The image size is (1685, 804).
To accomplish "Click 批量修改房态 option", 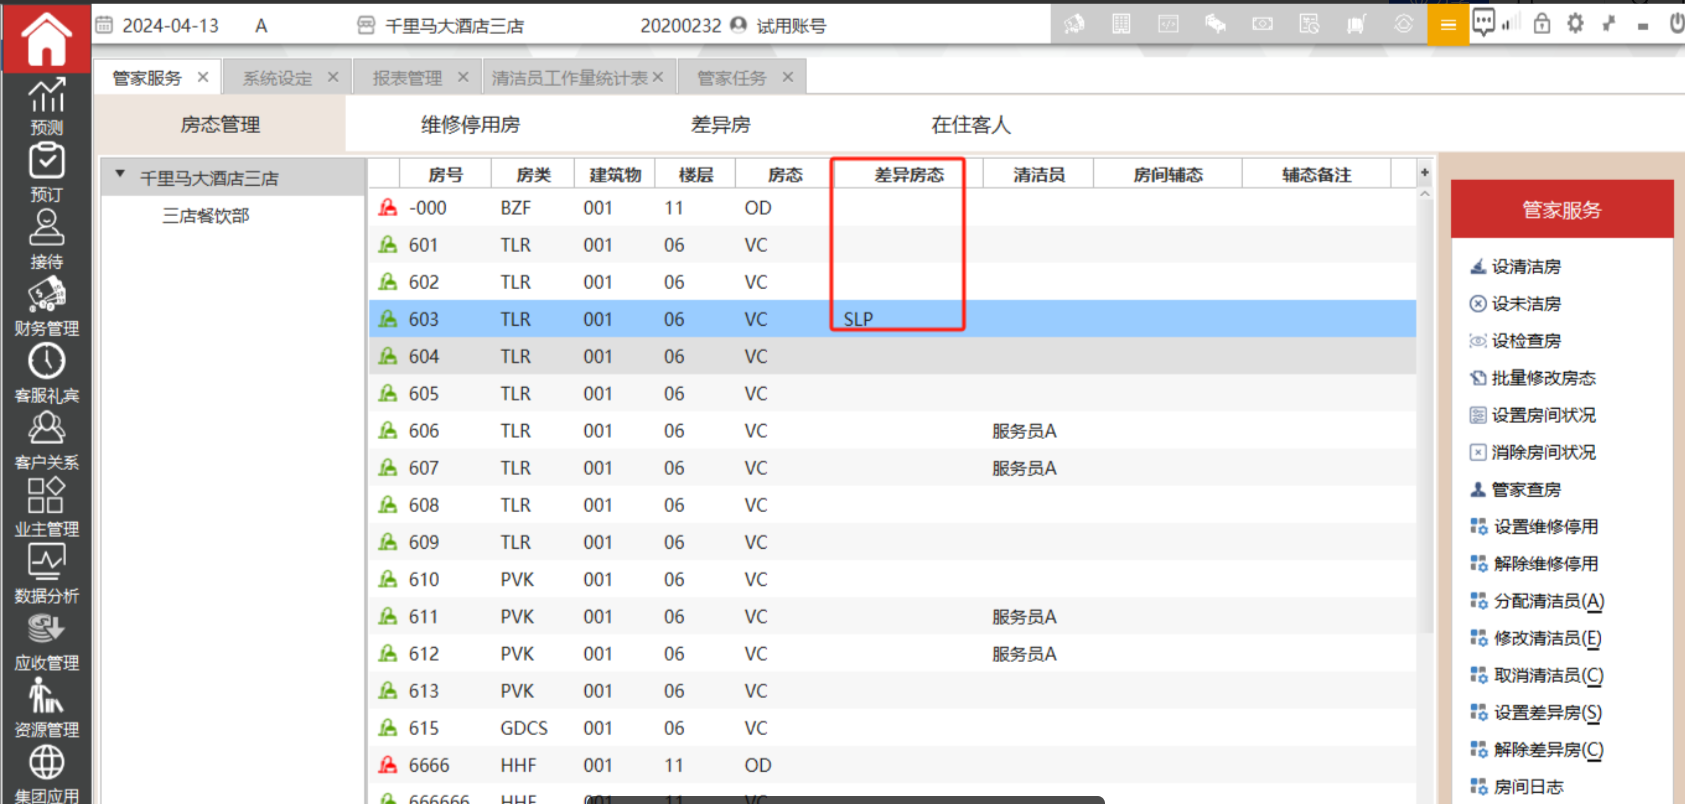I will [x=1543, y=378].
